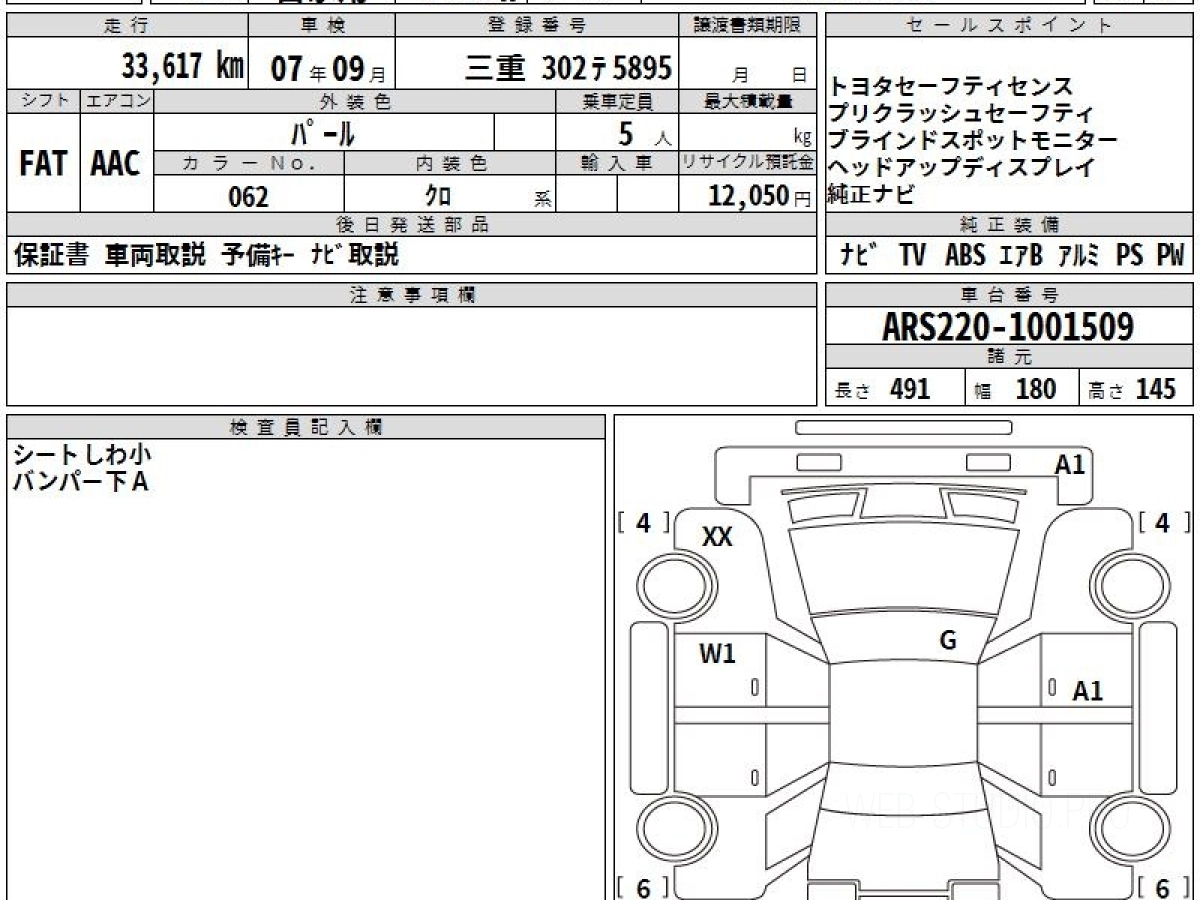Screen dimensions: 1200x900
Task: Click the height value 145
Action: [1155, 389]
